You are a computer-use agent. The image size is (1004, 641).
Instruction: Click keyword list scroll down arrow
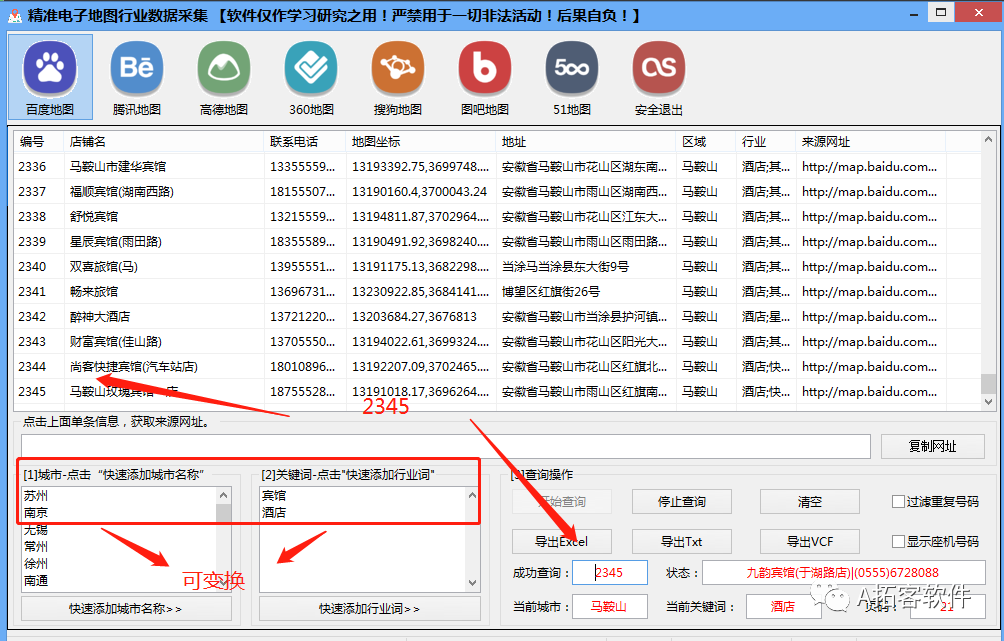point(473,583)
